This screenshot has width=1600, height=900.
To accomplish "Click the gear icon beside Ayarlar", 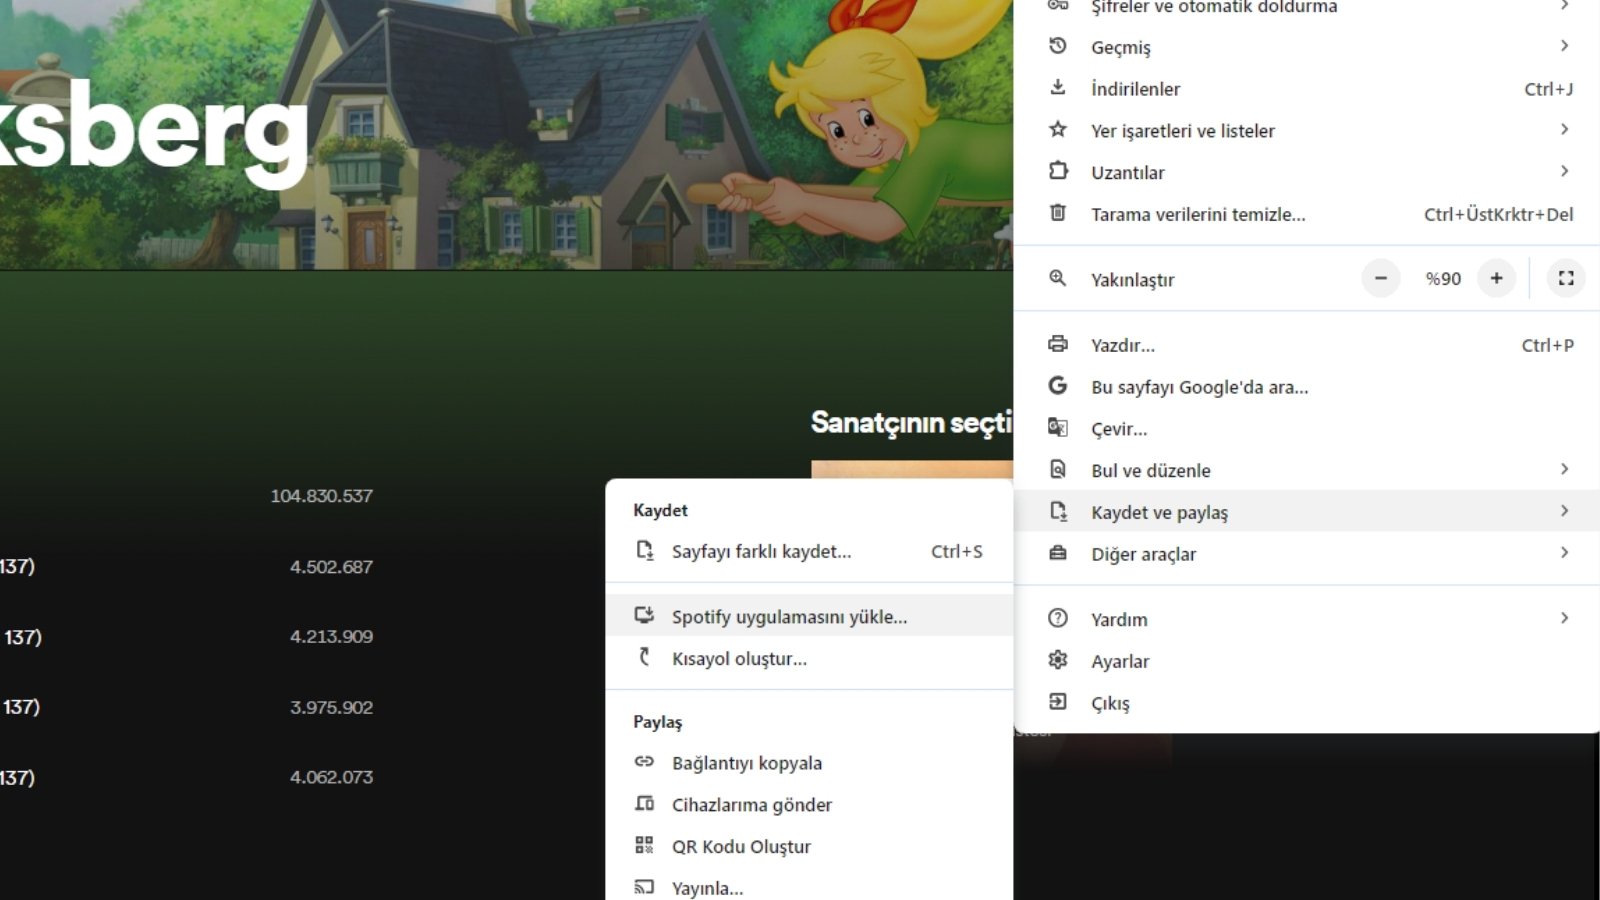I will click(1057, 660).
